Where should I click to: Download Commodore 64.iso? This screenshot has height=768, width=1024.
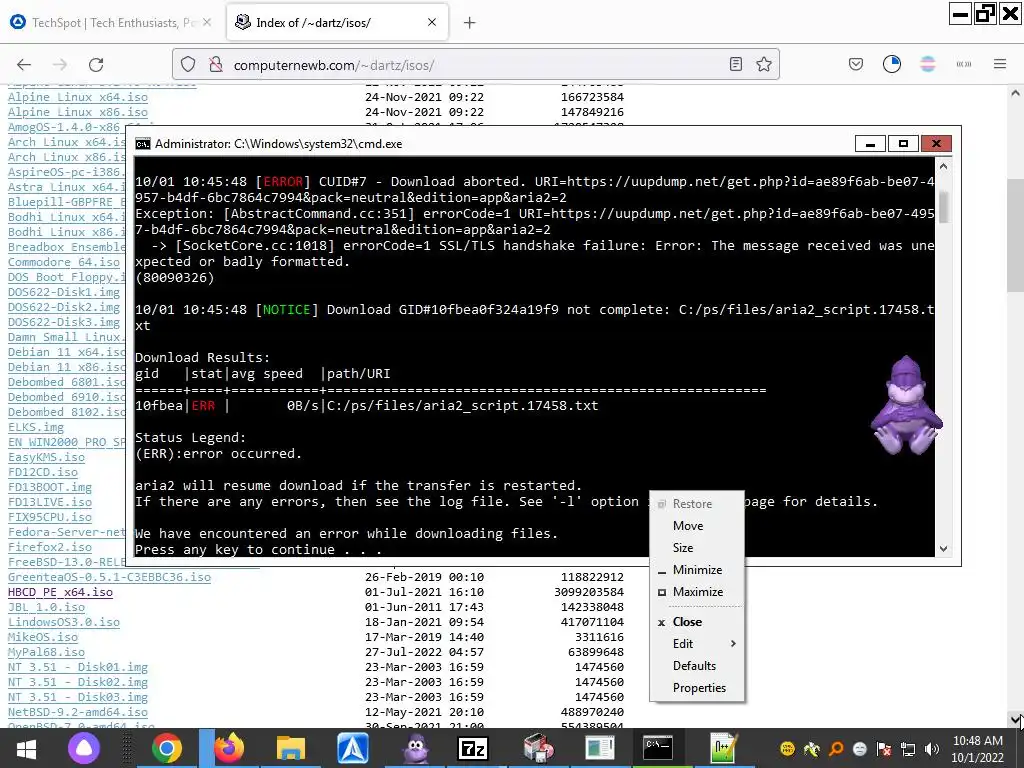coord(64,262)
